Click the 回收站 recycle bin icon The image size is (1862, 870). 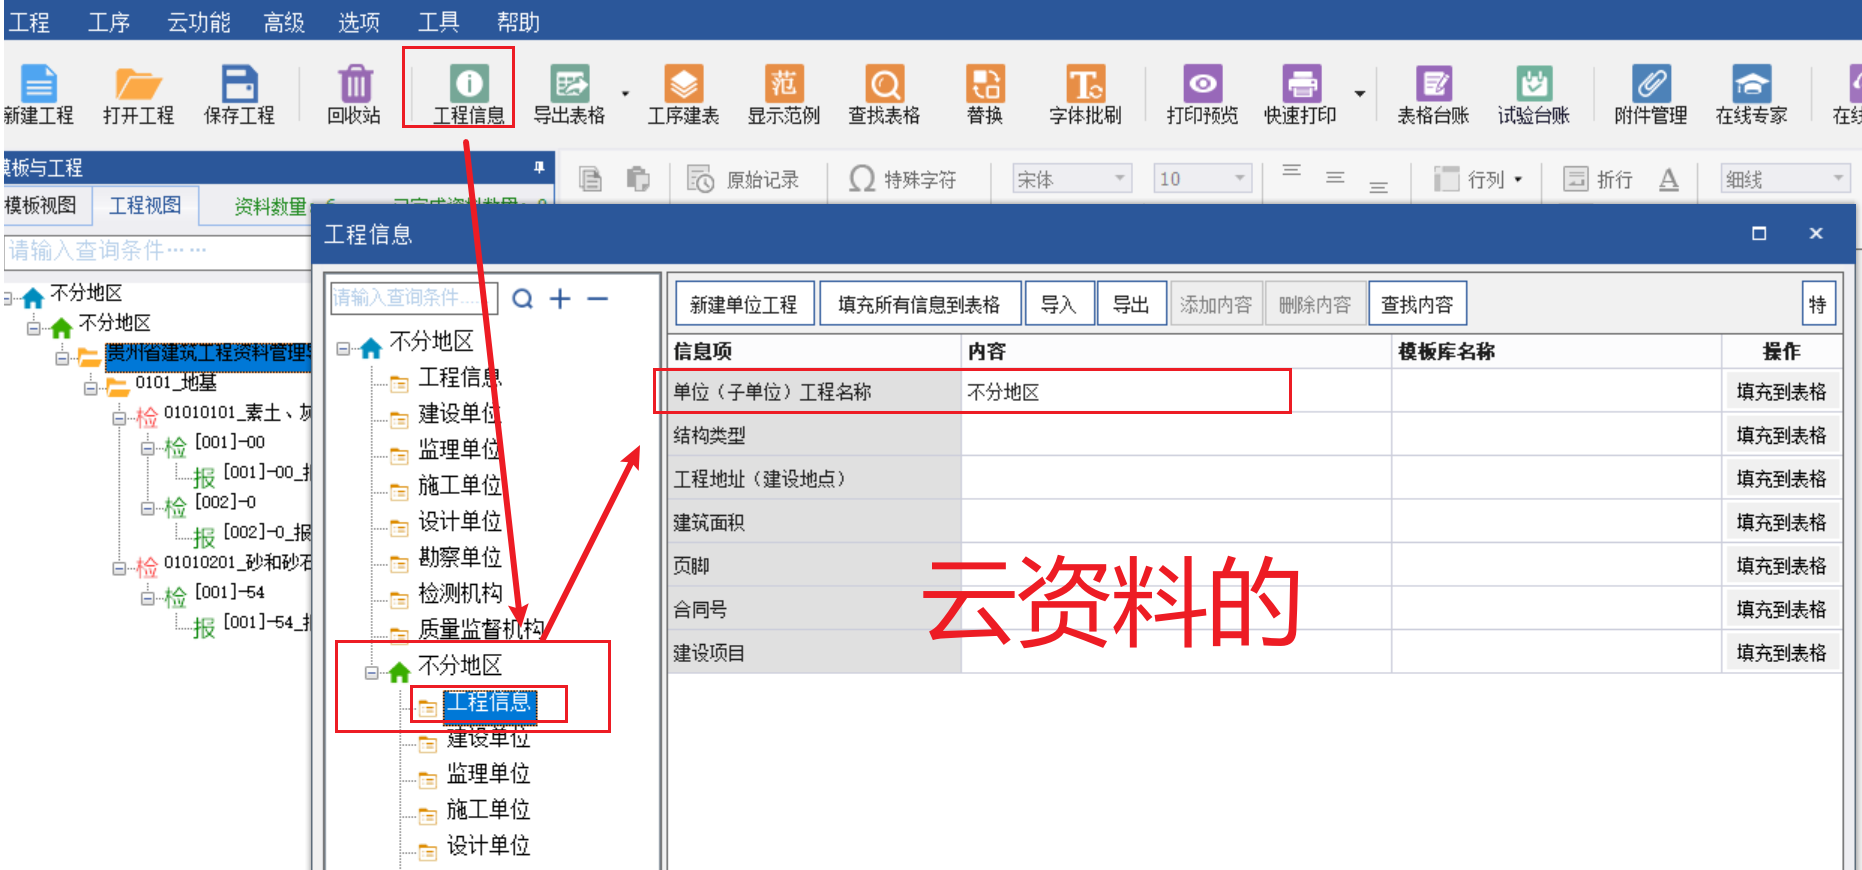point(354,86)
